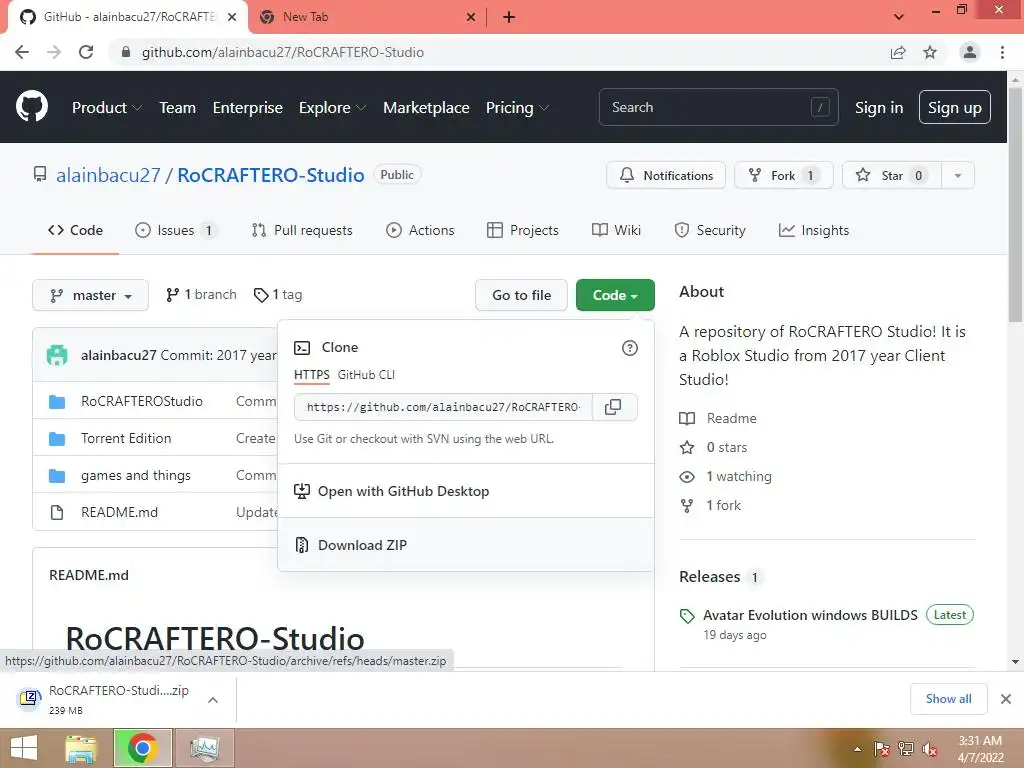This screenshot has height=768, width=1024.
Task: Expand the Pricing menu
Action: [517, 108]
